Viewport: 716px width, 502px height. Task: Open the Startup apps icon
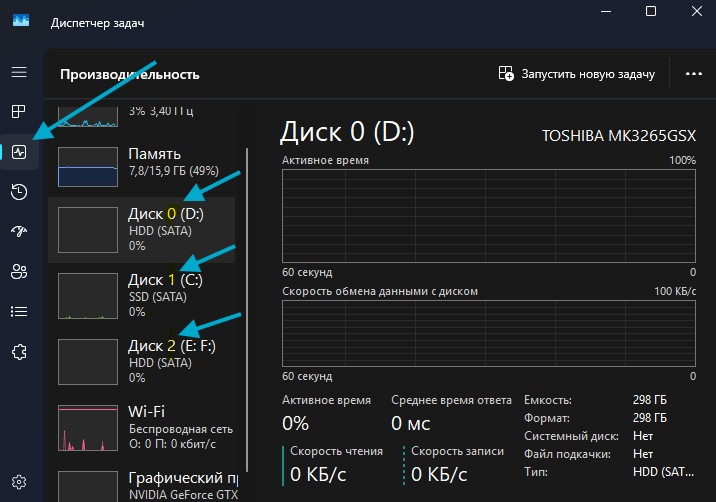pyautogui.click(x=19, y=231)
